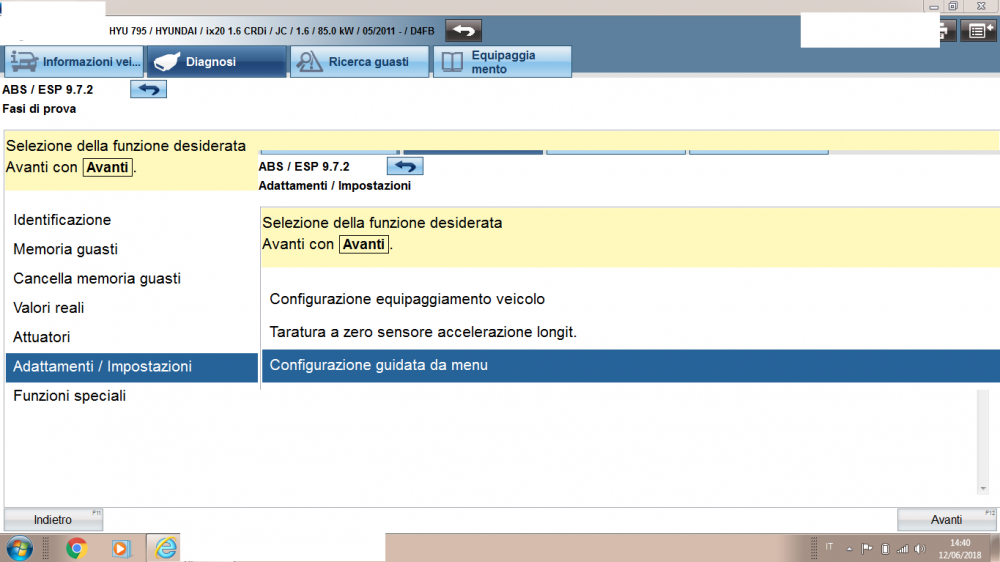This screenshot has width=1000, height=562.
Task: Click the IT language indicator
Action: (829, 547)
